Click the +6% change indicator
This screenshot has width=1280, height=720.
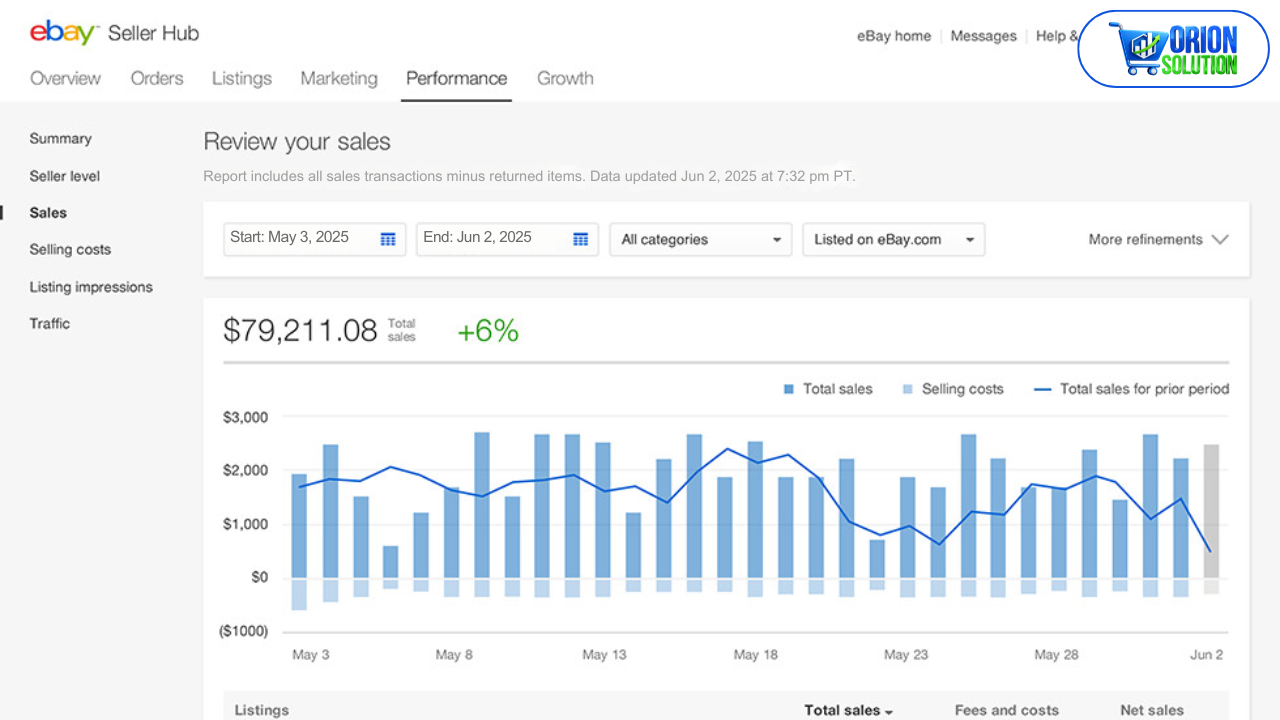coord(488,331)
